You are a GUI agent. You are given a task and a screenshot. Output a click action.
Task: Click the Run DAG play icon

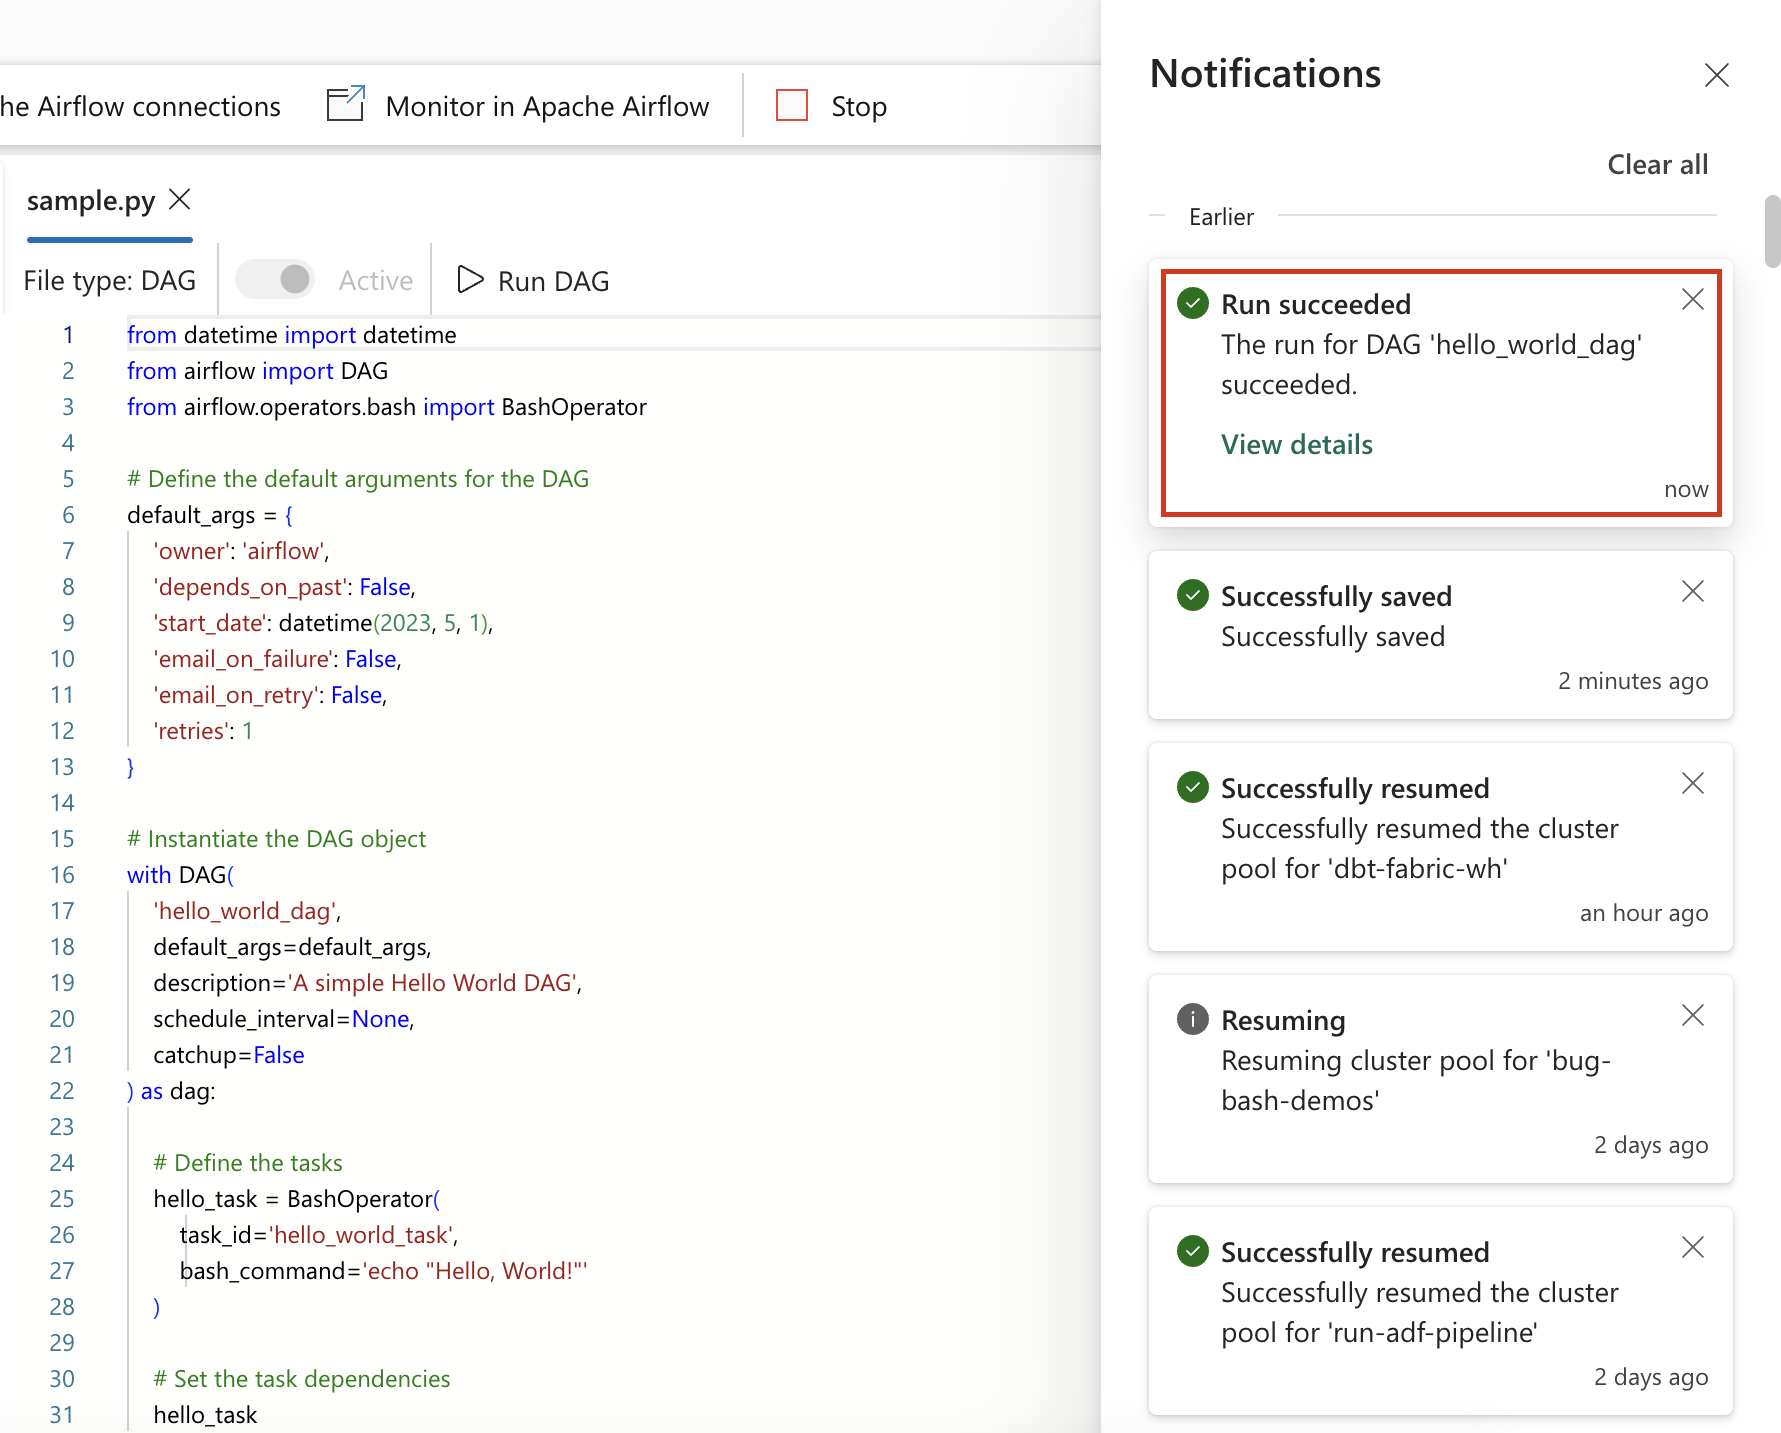(x=469, y=280)
